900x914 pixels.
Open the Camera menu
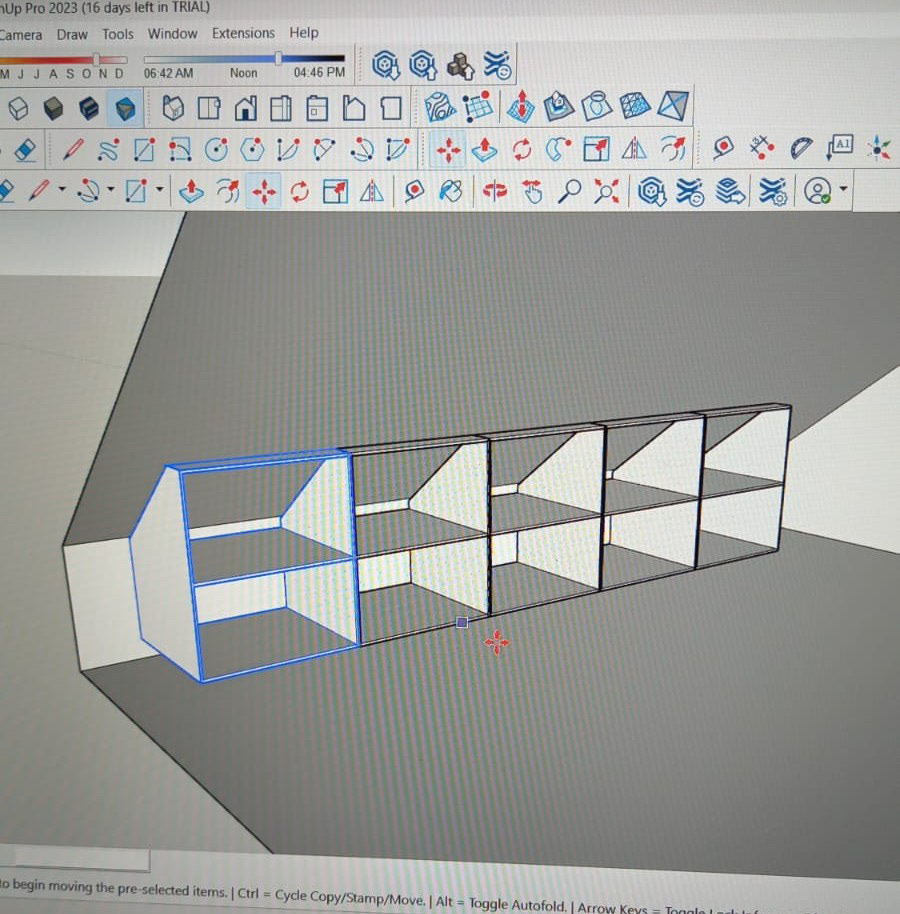21,35
